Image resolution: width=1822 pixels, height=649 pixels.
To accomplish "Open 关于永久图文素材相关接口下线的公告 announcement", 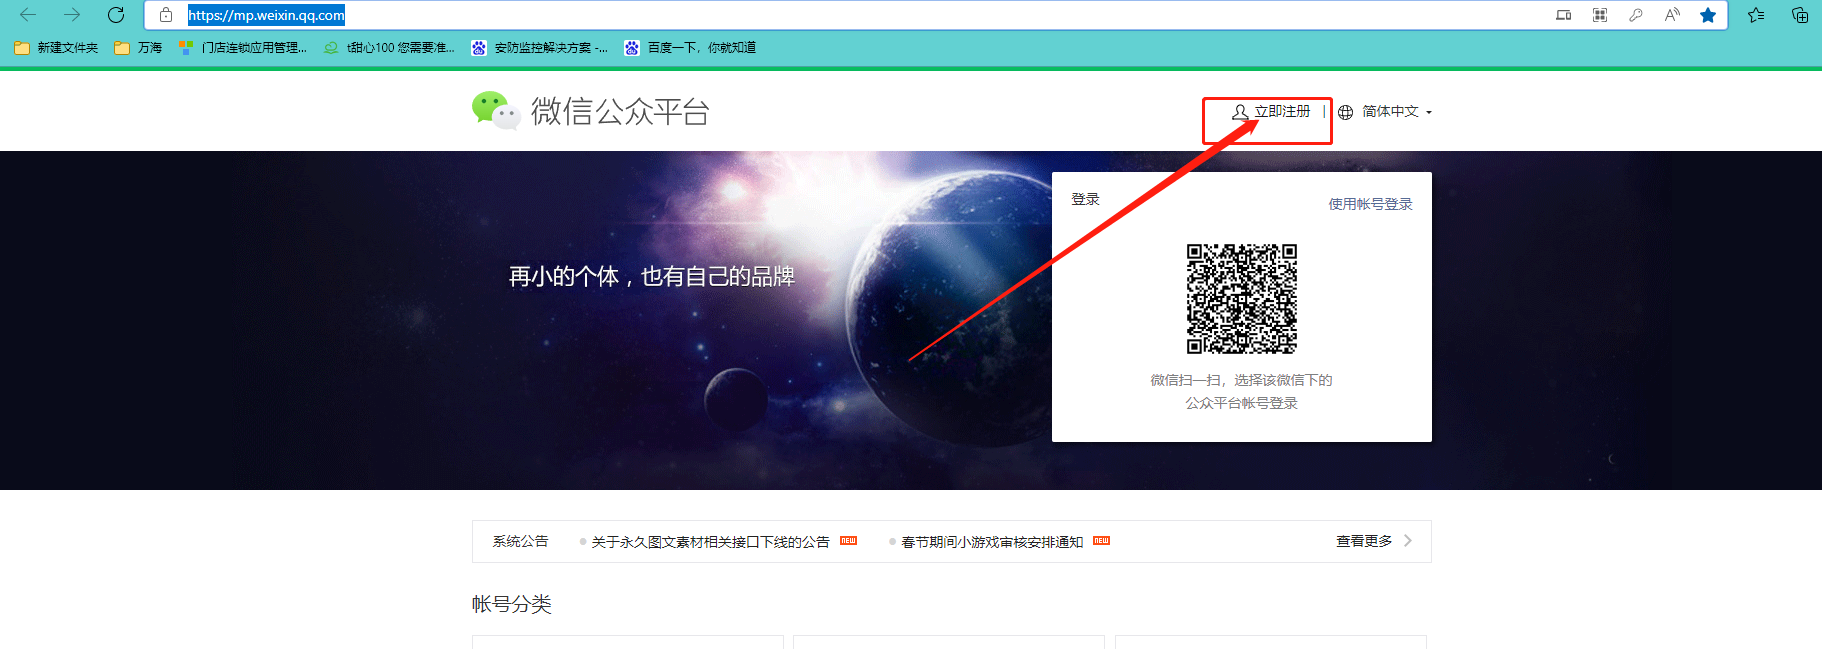I will [x=710, y=542].
